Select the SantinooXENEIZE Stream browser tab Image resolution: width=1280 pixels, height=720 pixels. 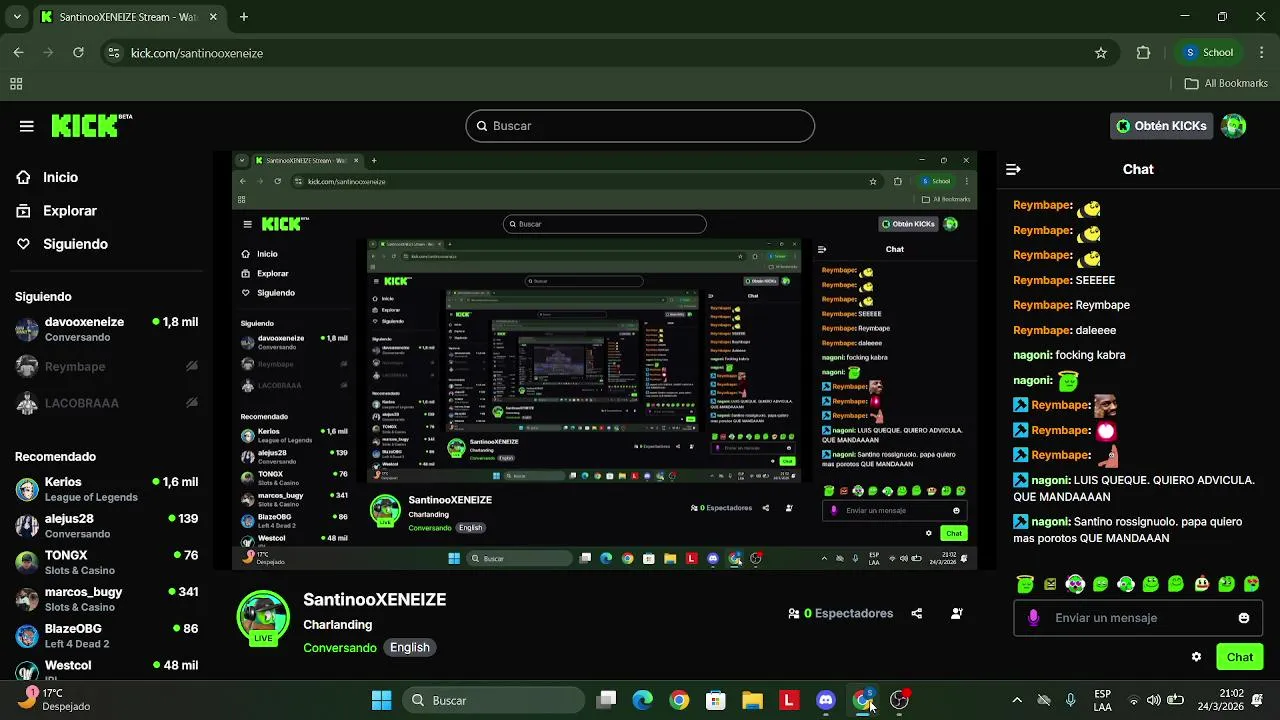[x=129, y=17]
